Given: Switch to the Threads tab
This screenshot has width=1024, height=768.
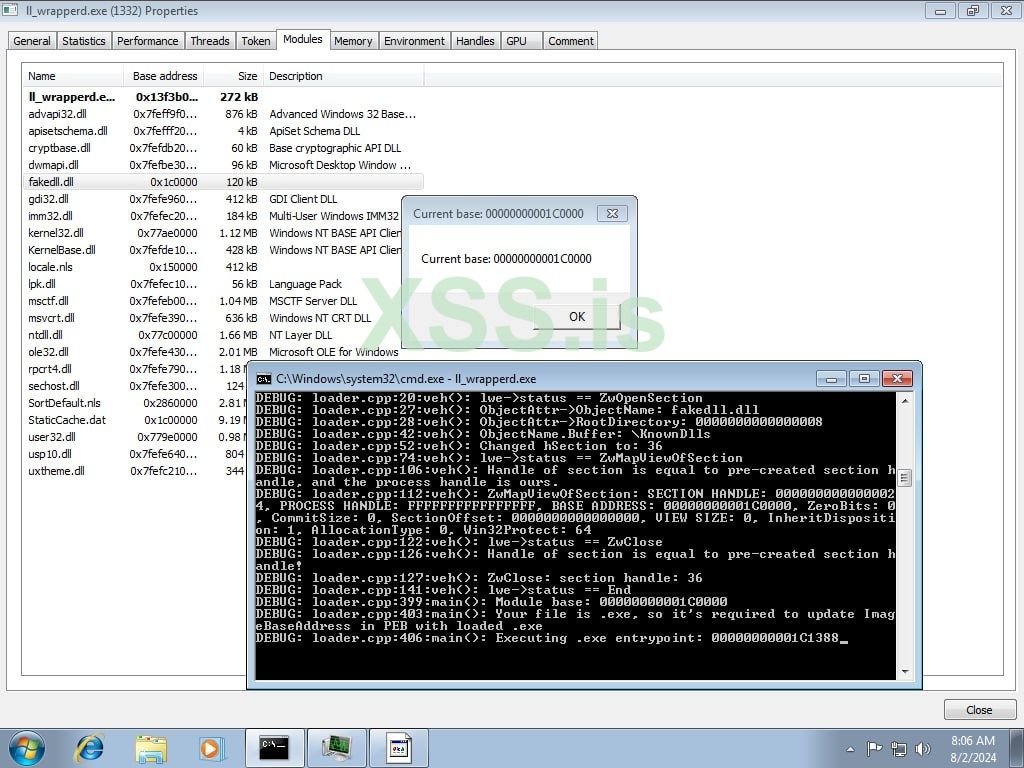Looking at the screenshot, I should click(210, 41).
